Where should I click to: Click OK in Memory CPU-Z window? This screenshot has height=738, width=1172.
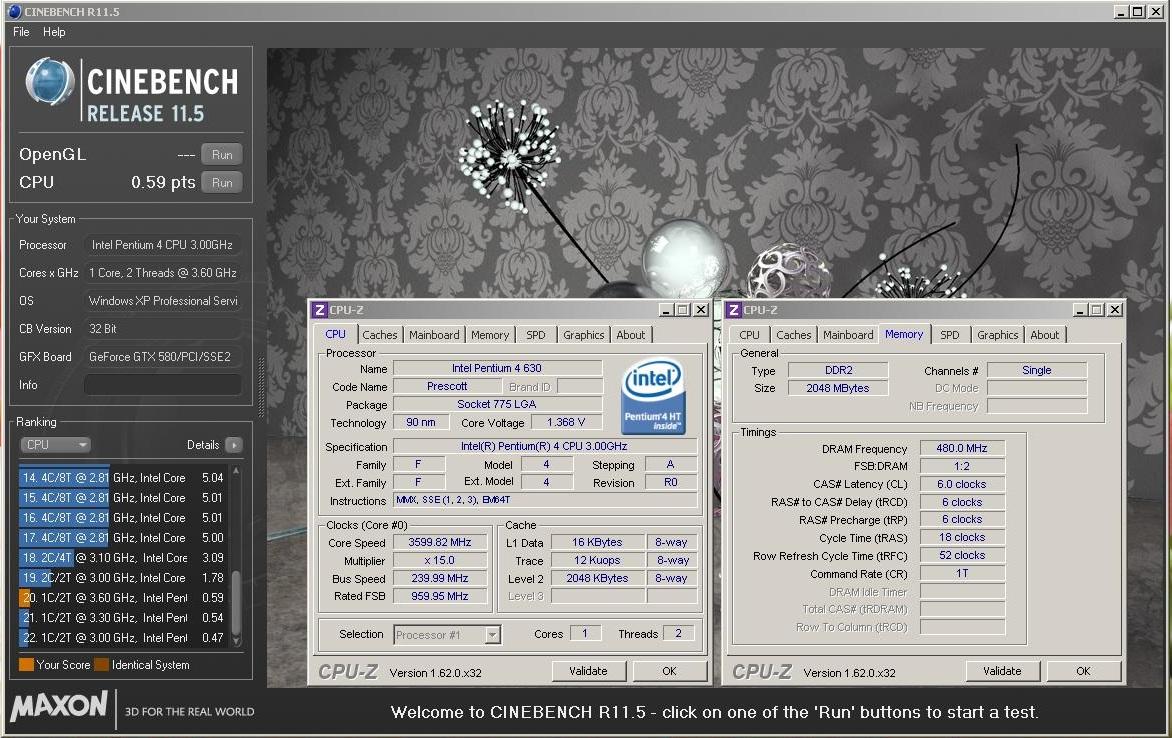coord(1083,671)
